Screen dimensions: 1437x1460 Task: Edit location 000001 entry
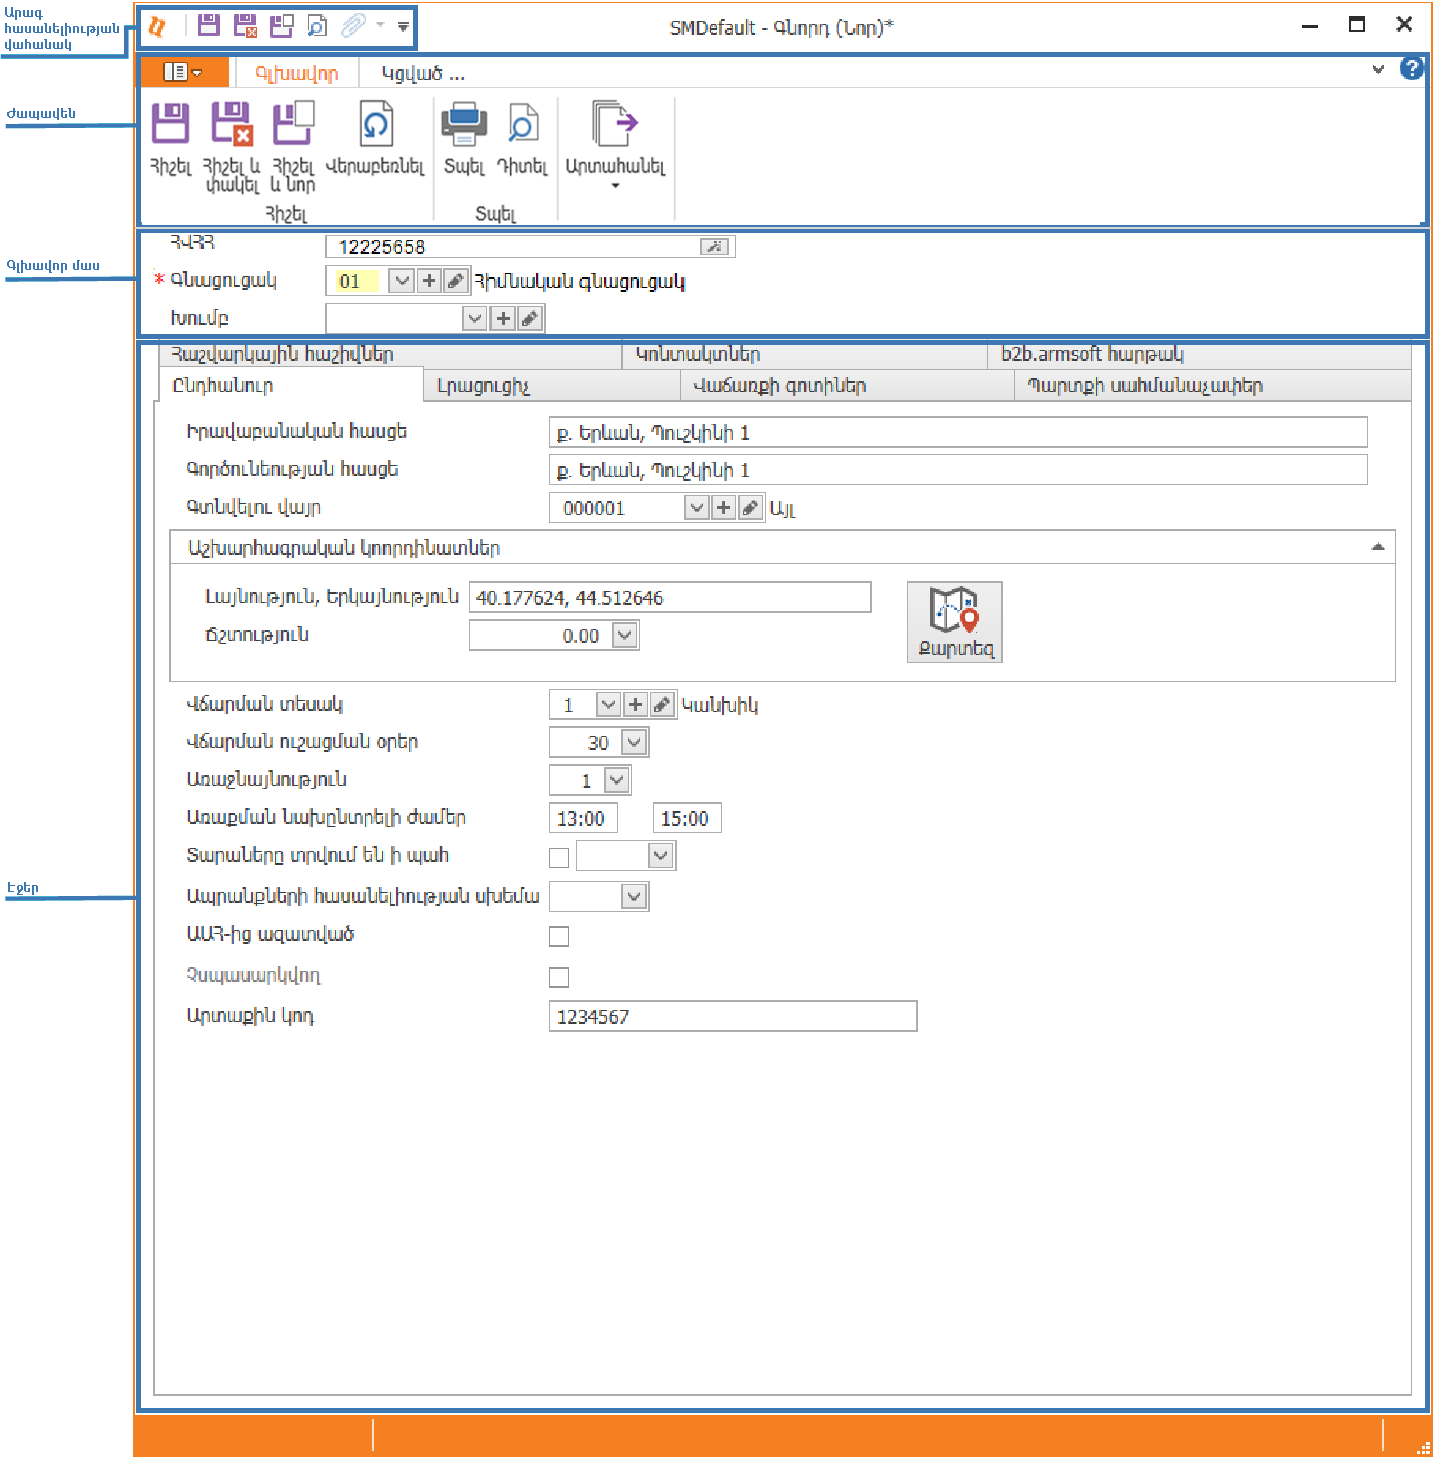pos(750,508)
